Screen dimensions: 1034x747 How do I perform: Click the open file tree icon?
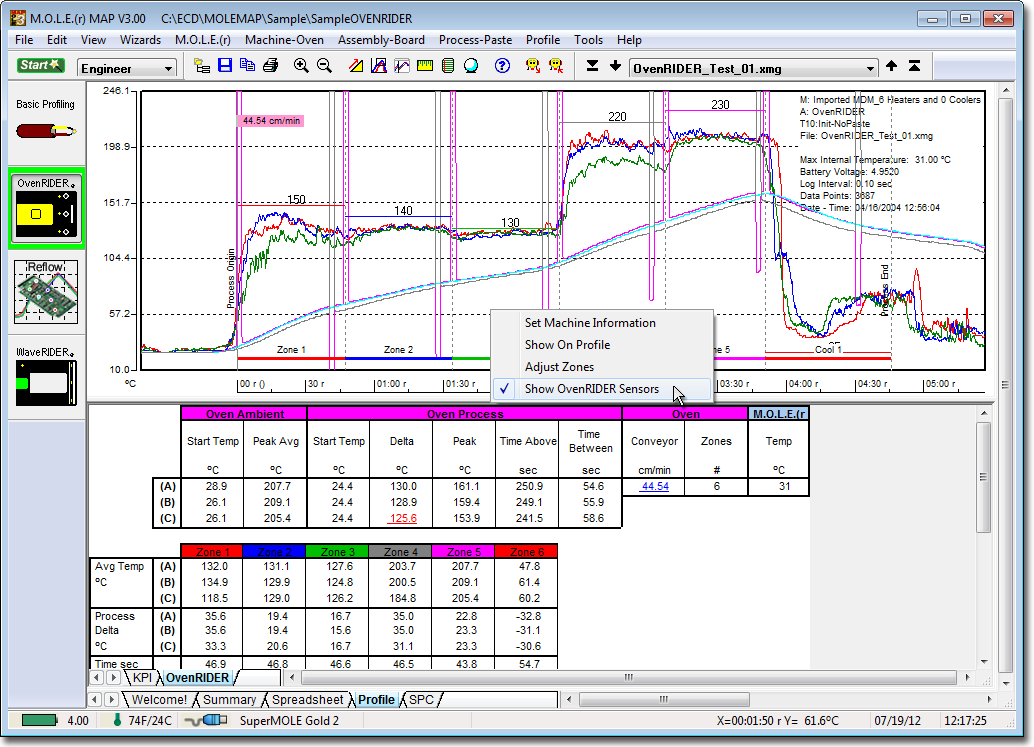click(x=202, y=66)
